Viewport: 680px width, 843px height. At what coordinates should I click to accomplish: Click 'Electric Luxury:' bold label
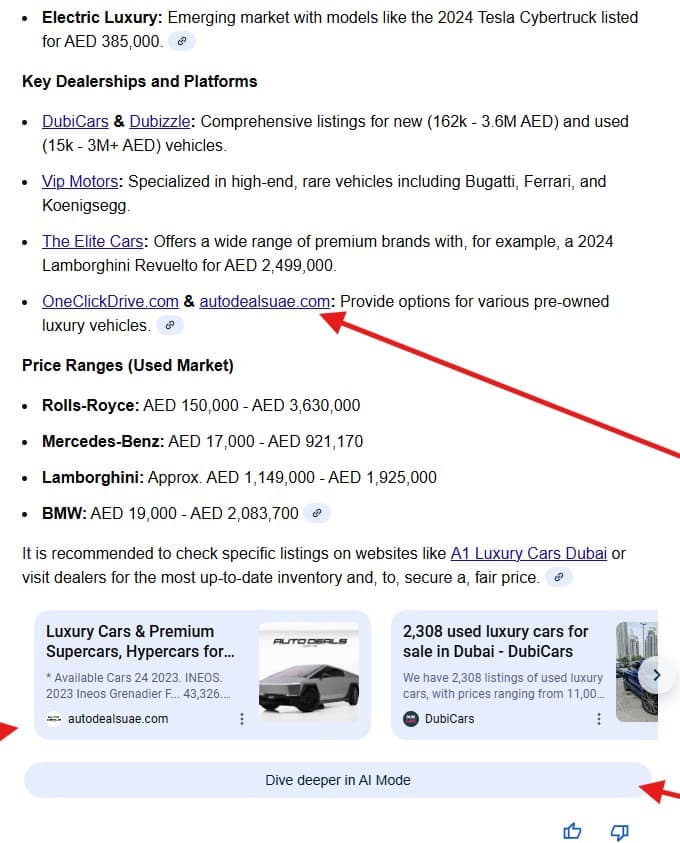click(x=102, y=17)
